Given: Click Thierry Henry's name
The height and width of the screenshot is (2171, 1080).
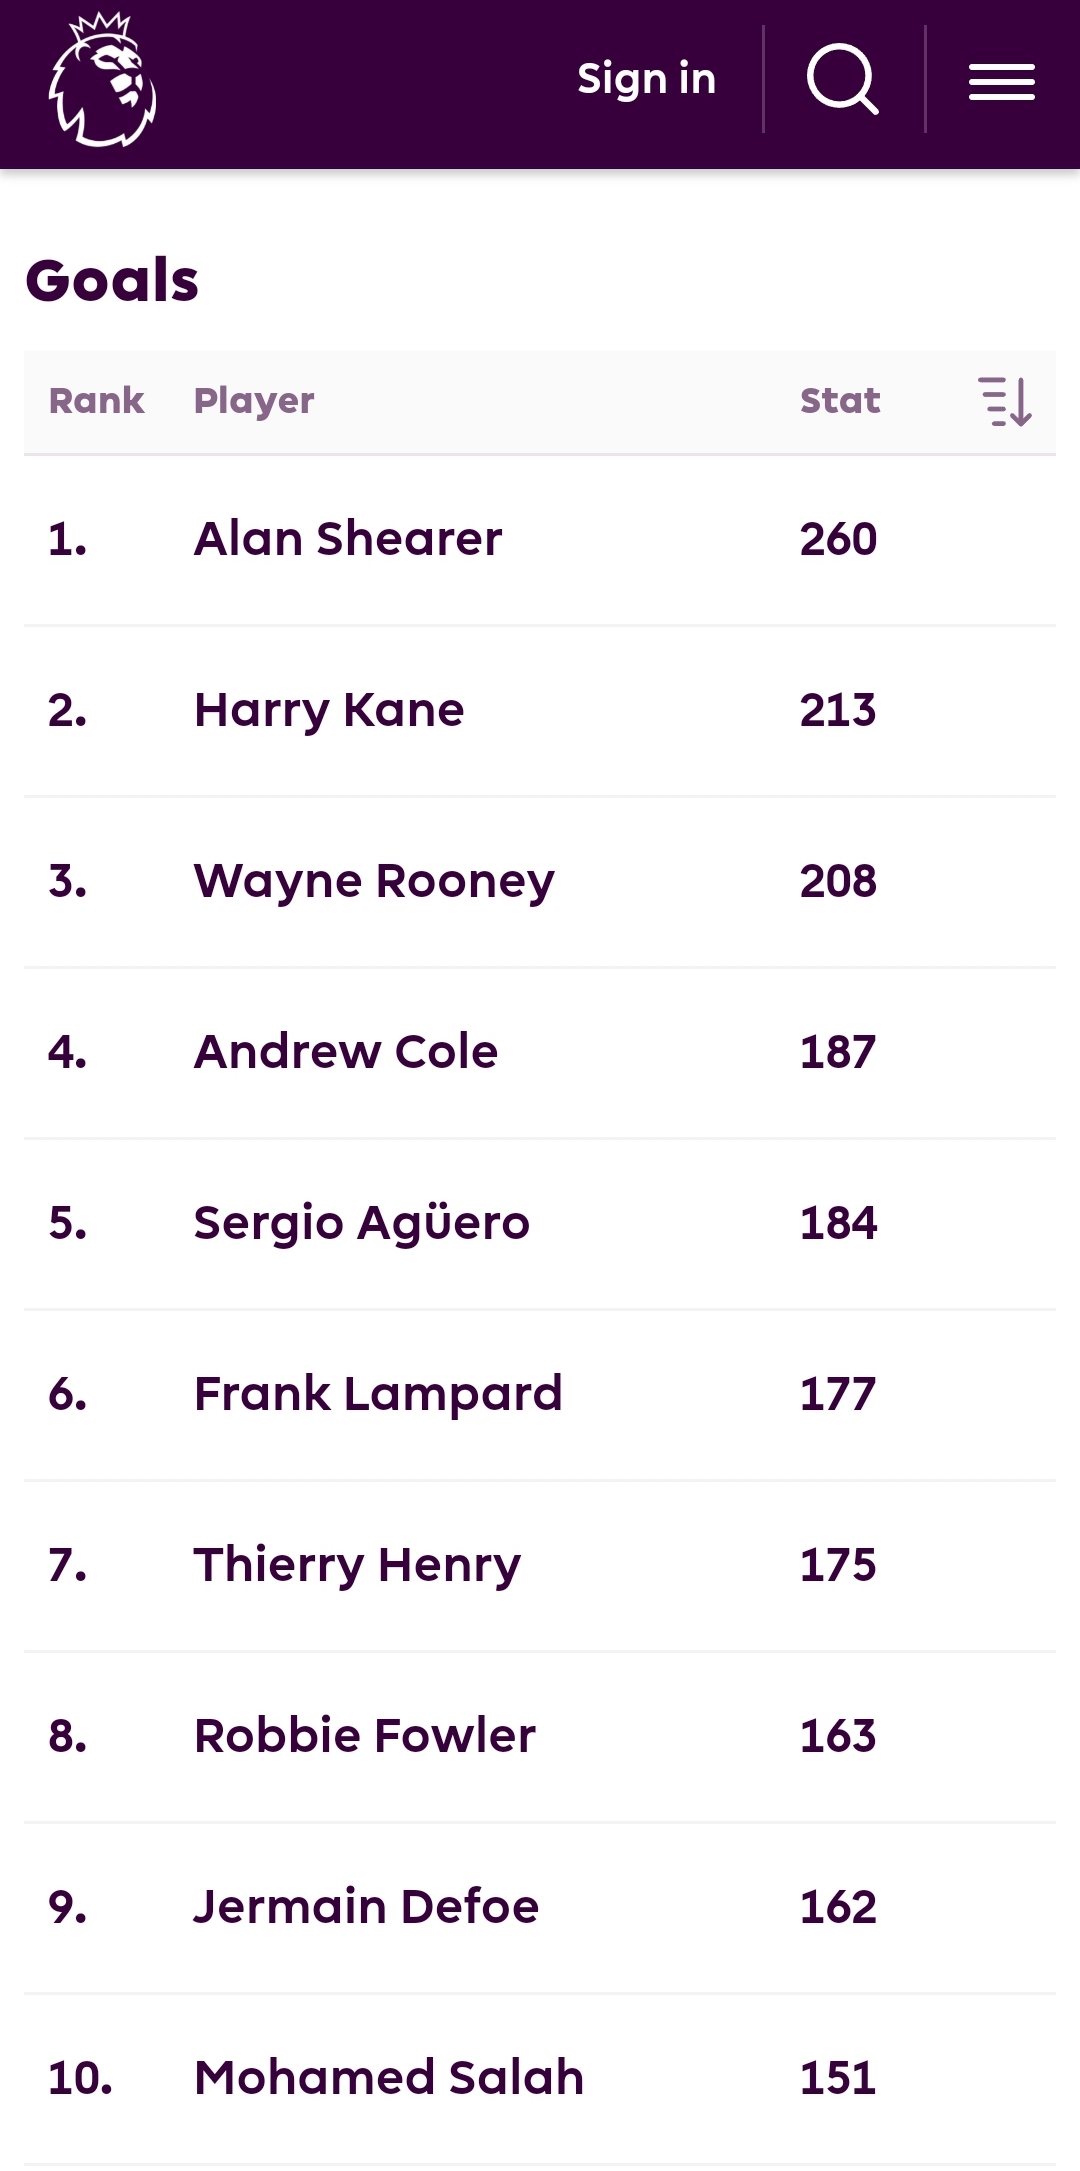Looking at the screenshot, I should pyautogui.click(x=357, y=1565).
